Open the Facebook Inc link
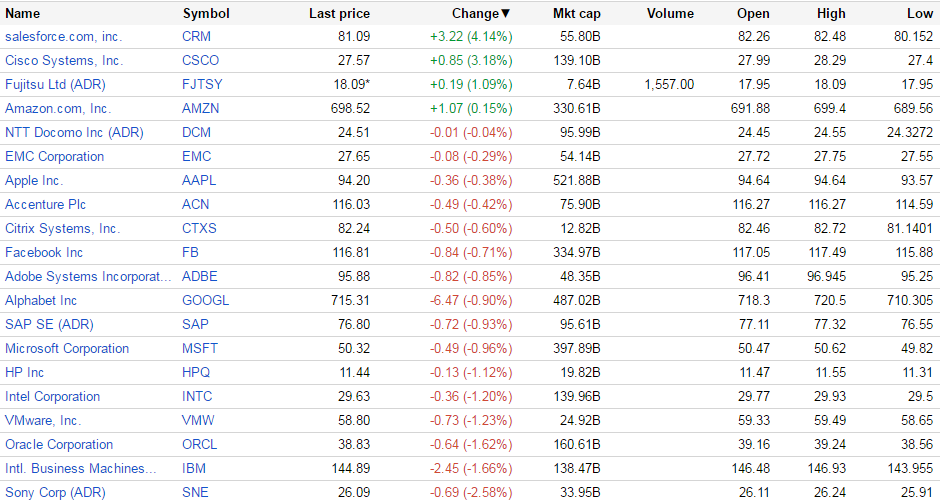940x504 pixels. click(x=44, y=252)
